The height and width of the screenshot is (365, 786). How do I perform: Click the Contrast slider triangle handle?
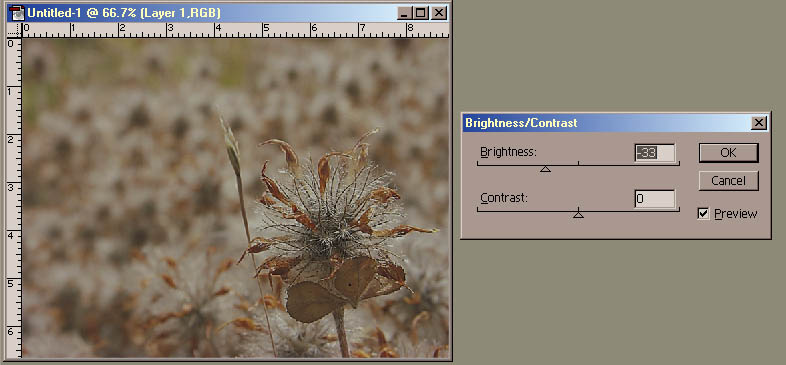click(578, 214)
